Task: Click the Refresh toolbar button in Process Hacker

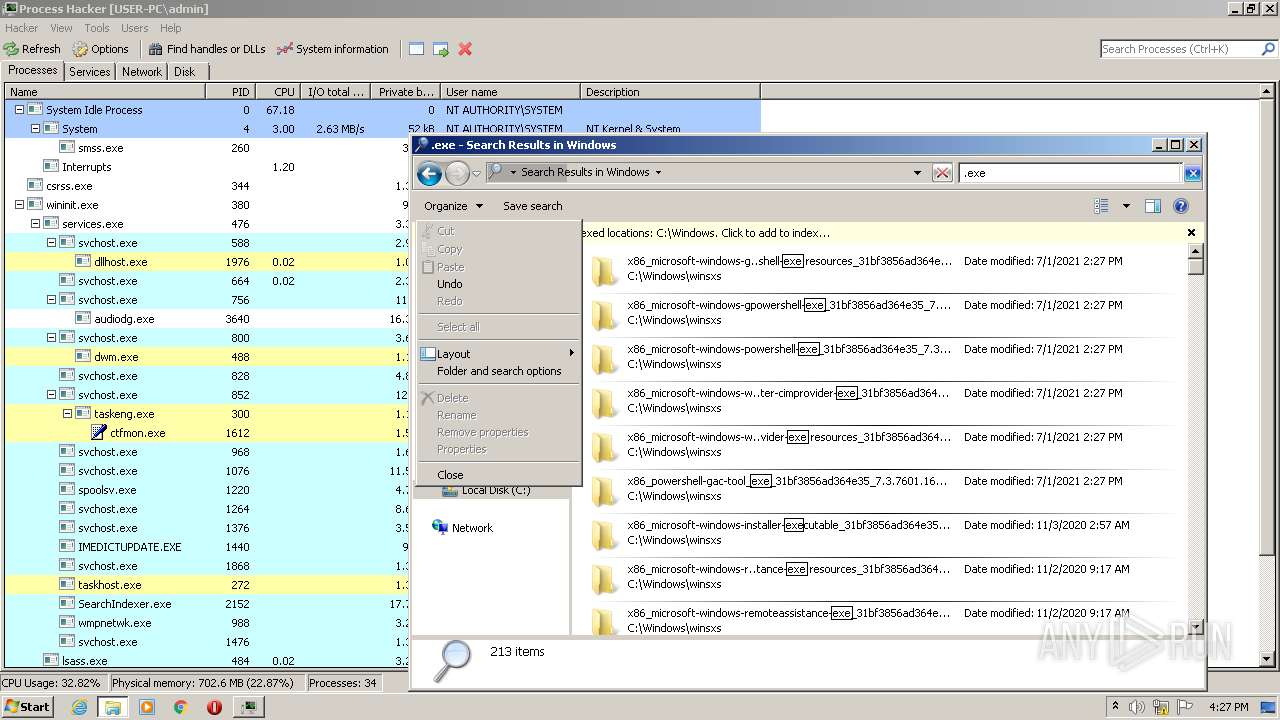Action: (x=32, y=49)
